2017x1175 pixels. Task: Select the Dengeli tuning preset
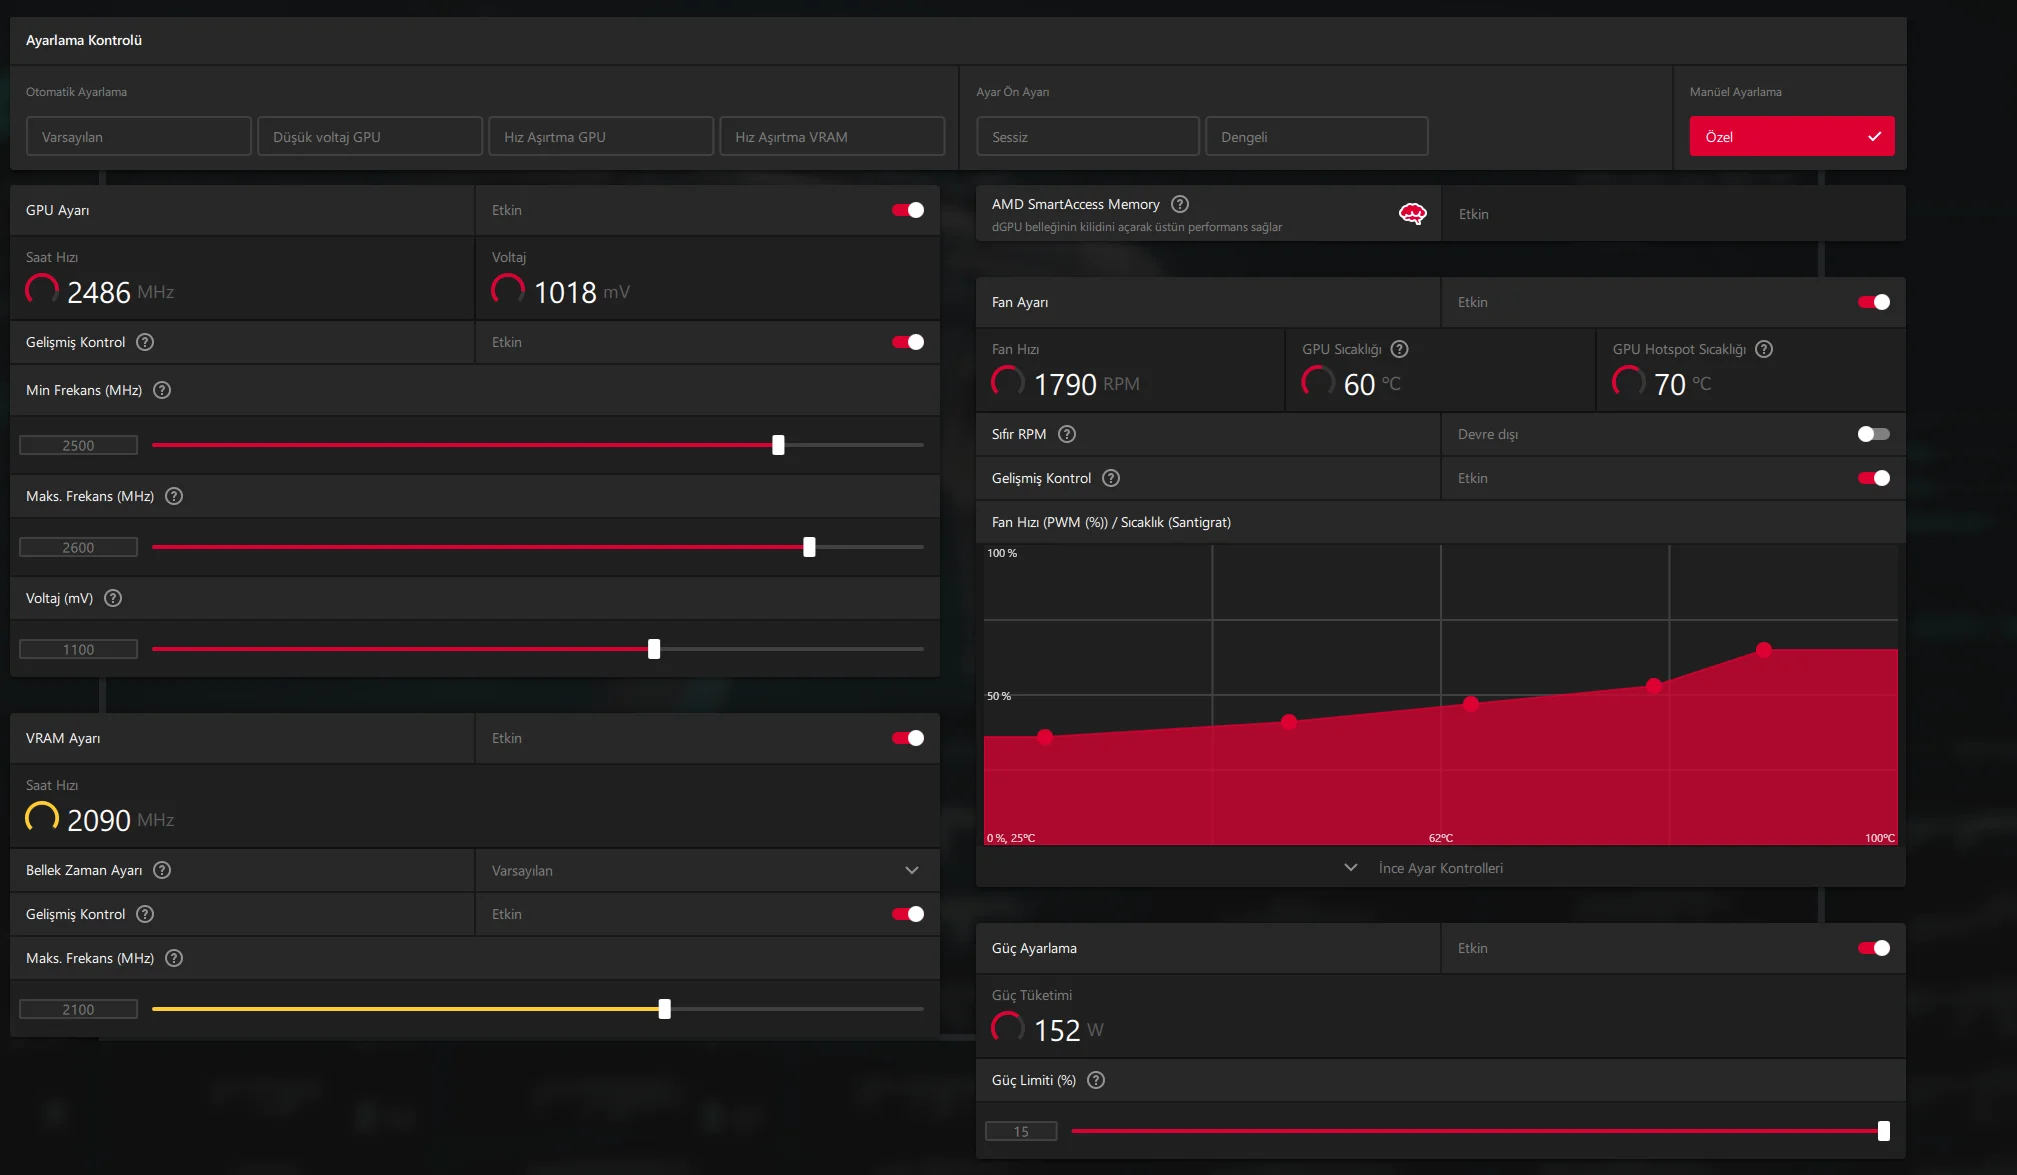pyautogui.click(x=1316, y=137)
